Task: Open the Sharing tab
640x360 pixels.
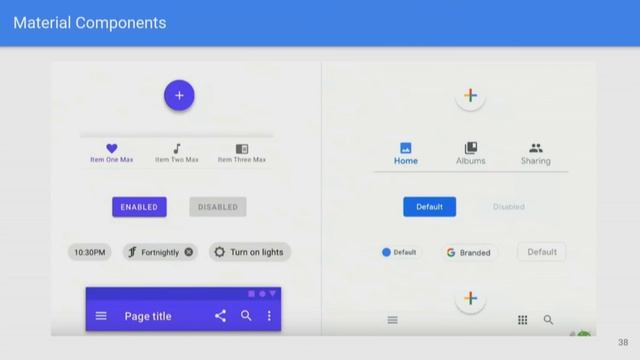Action: pyautogui.click(x=536, y=153)
